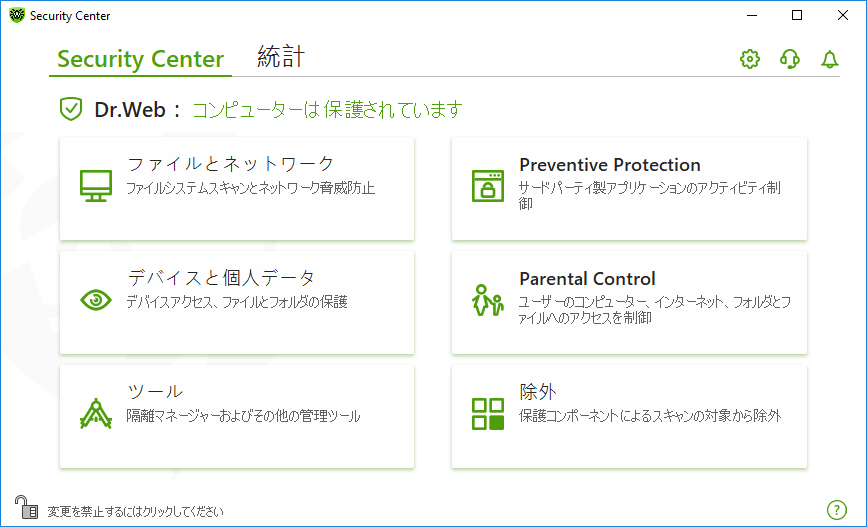The image size is (867, 527).
Task: Click the monitor icon for Files and Network
Action: coord(96,186)
